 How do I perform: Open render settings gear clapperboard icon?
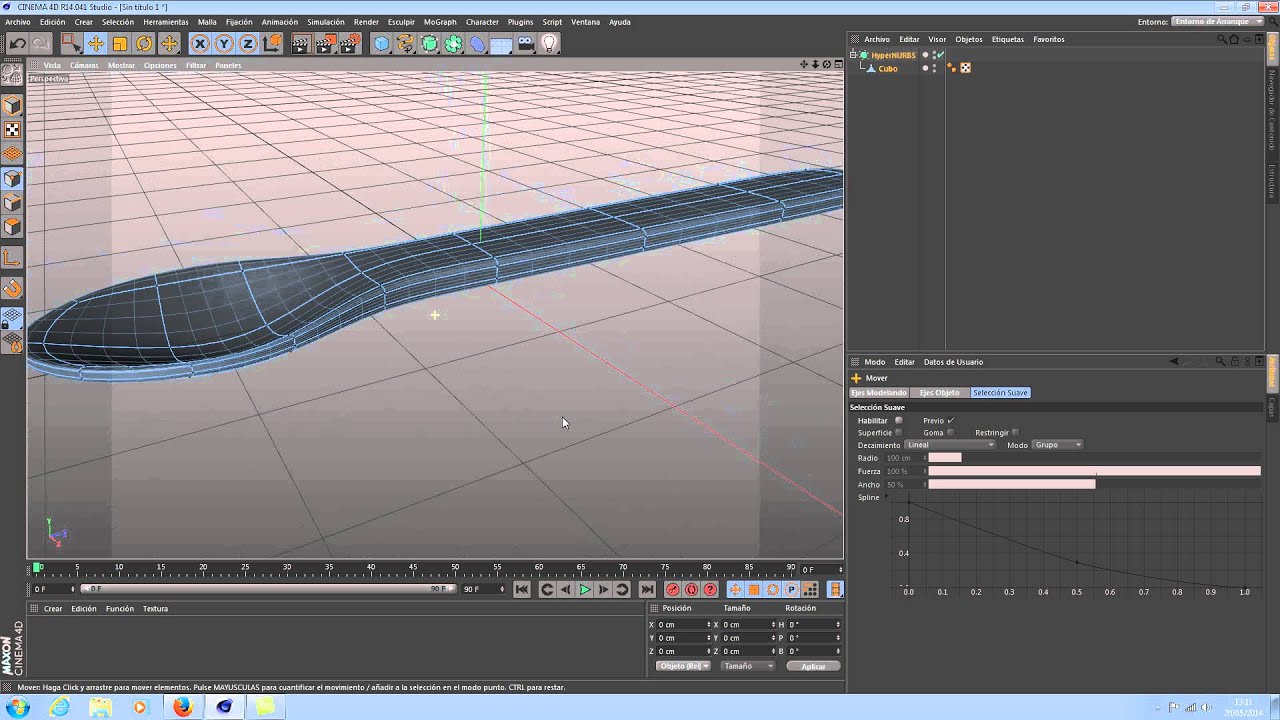(349, 43)
